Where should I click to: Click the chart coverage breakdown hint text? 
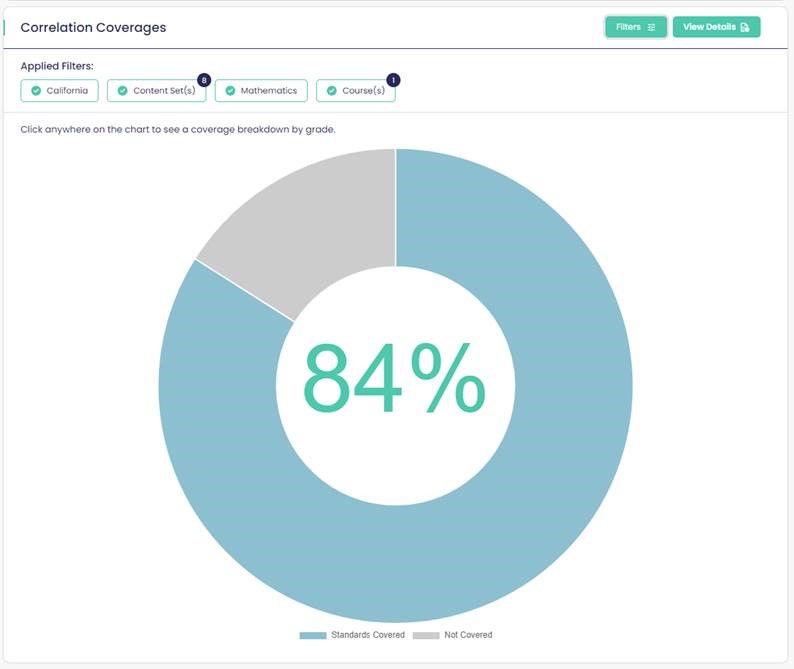tap(178, 129)
